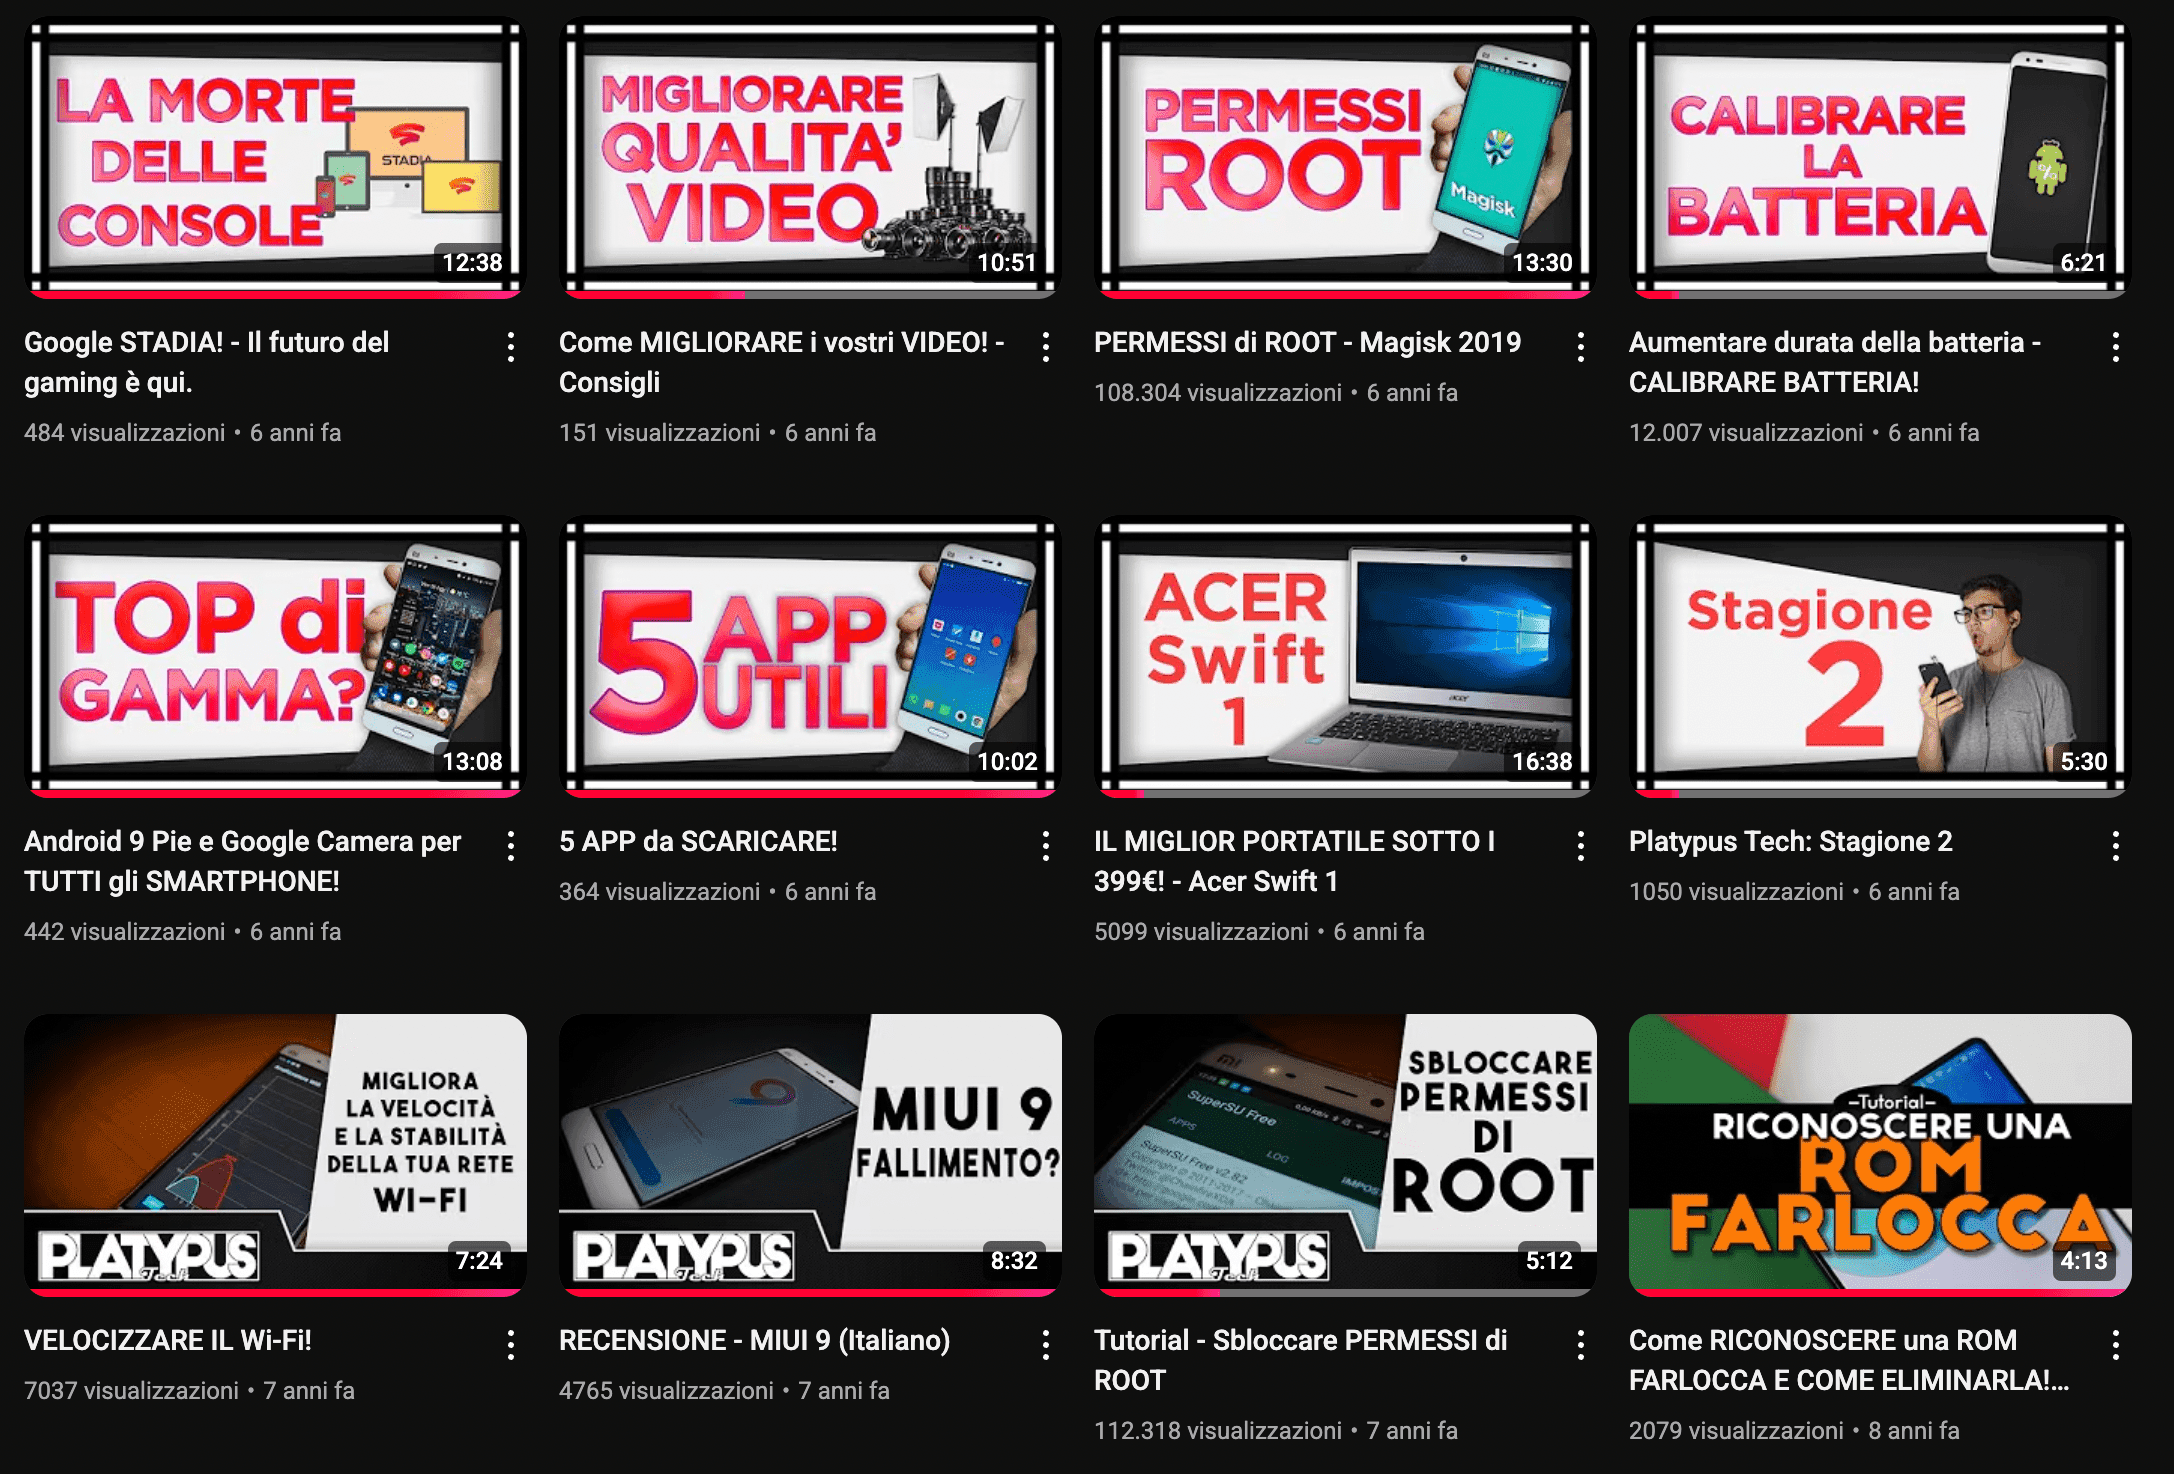This screenshot has width=2174, height=1474.
Task: Open options menu for Sbloccare PERMESSI di ROOT
Action: point(1581,1345)
